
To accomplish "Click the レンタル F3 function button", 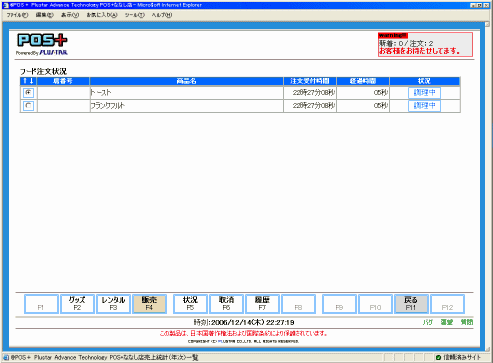I will [113, 304].
